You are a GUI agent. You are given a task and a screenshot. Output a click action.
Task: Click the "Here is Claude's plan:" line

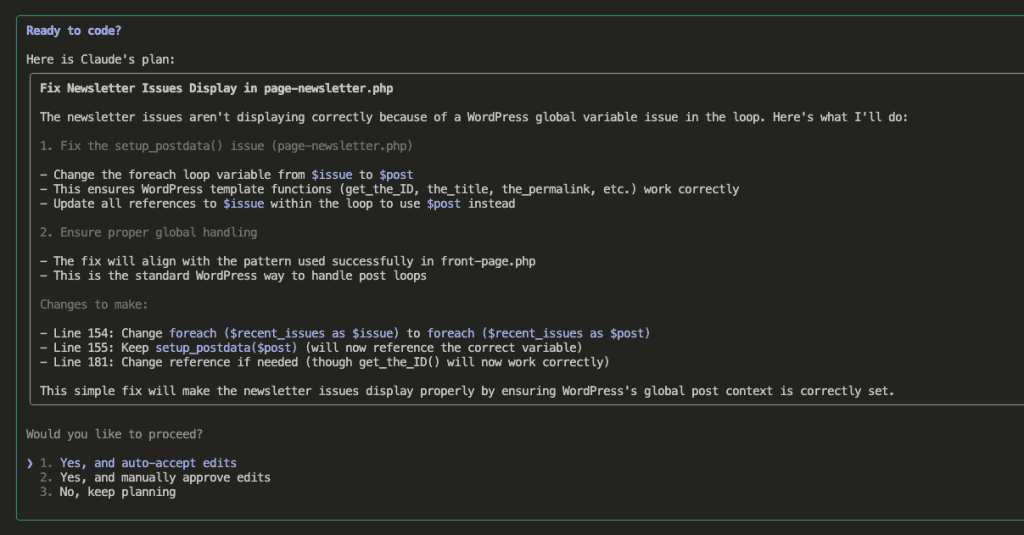coord(101,59)
